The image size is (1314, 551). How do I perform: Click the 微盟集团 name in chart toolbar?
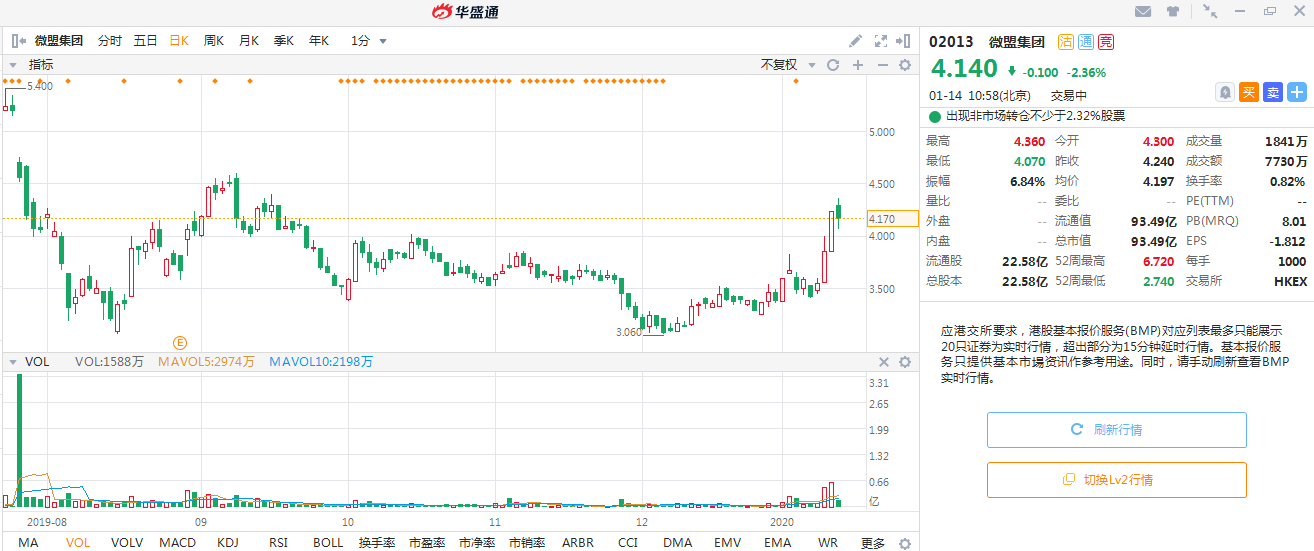coord(59,41)
